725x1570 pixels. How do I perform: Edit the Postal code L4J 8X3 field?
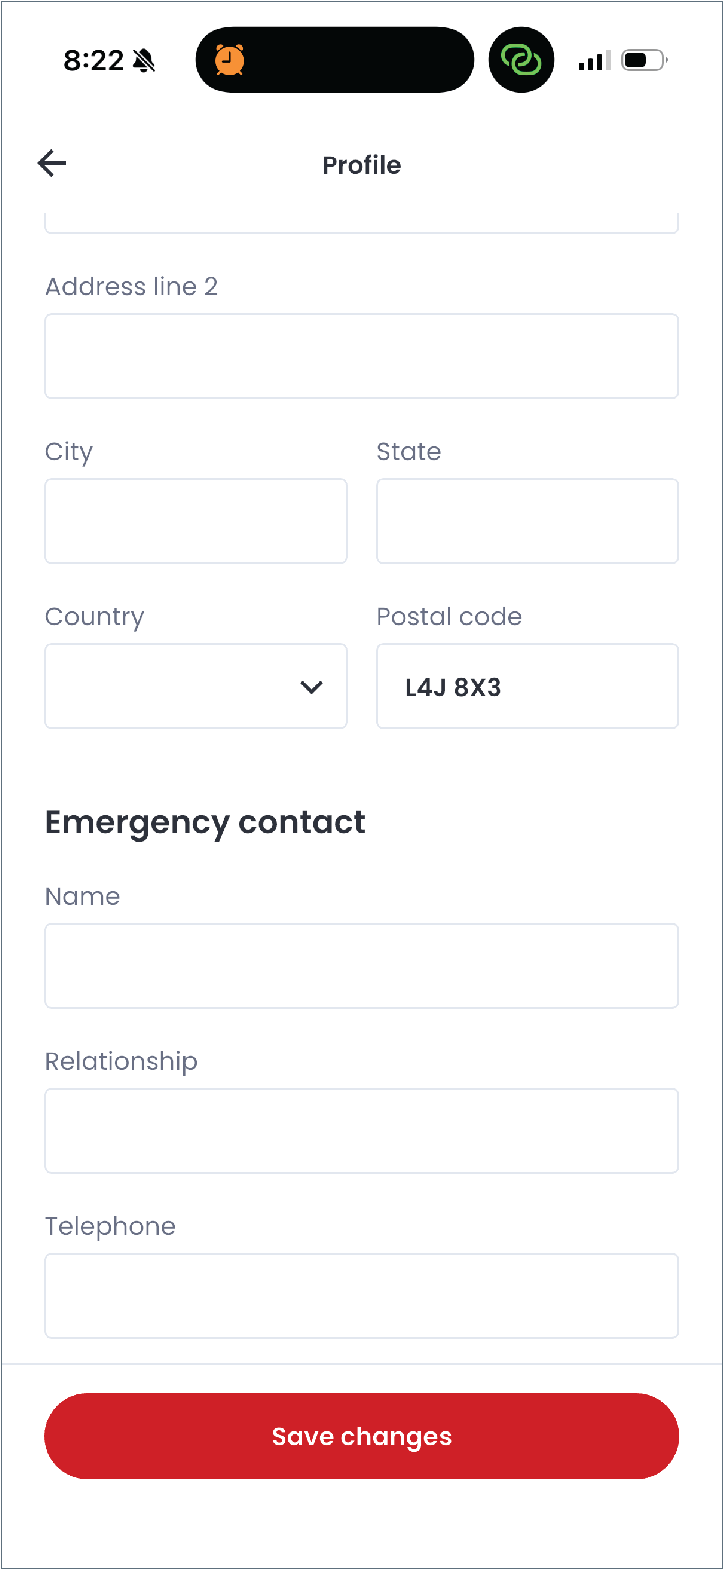click(528, 686)
